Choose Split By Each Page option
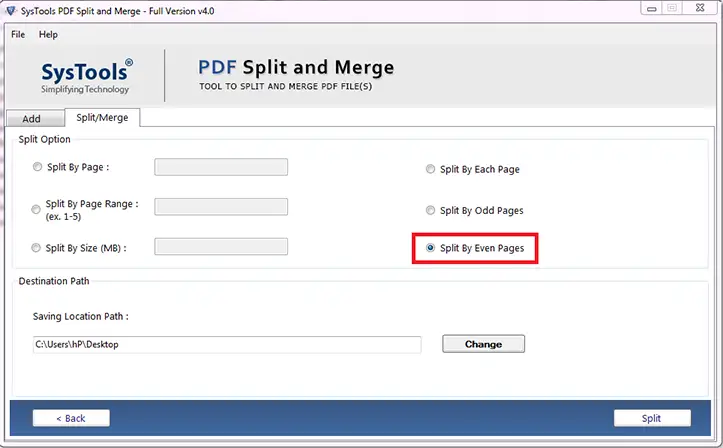The image size is (723, 448). (x=430, y=169)
